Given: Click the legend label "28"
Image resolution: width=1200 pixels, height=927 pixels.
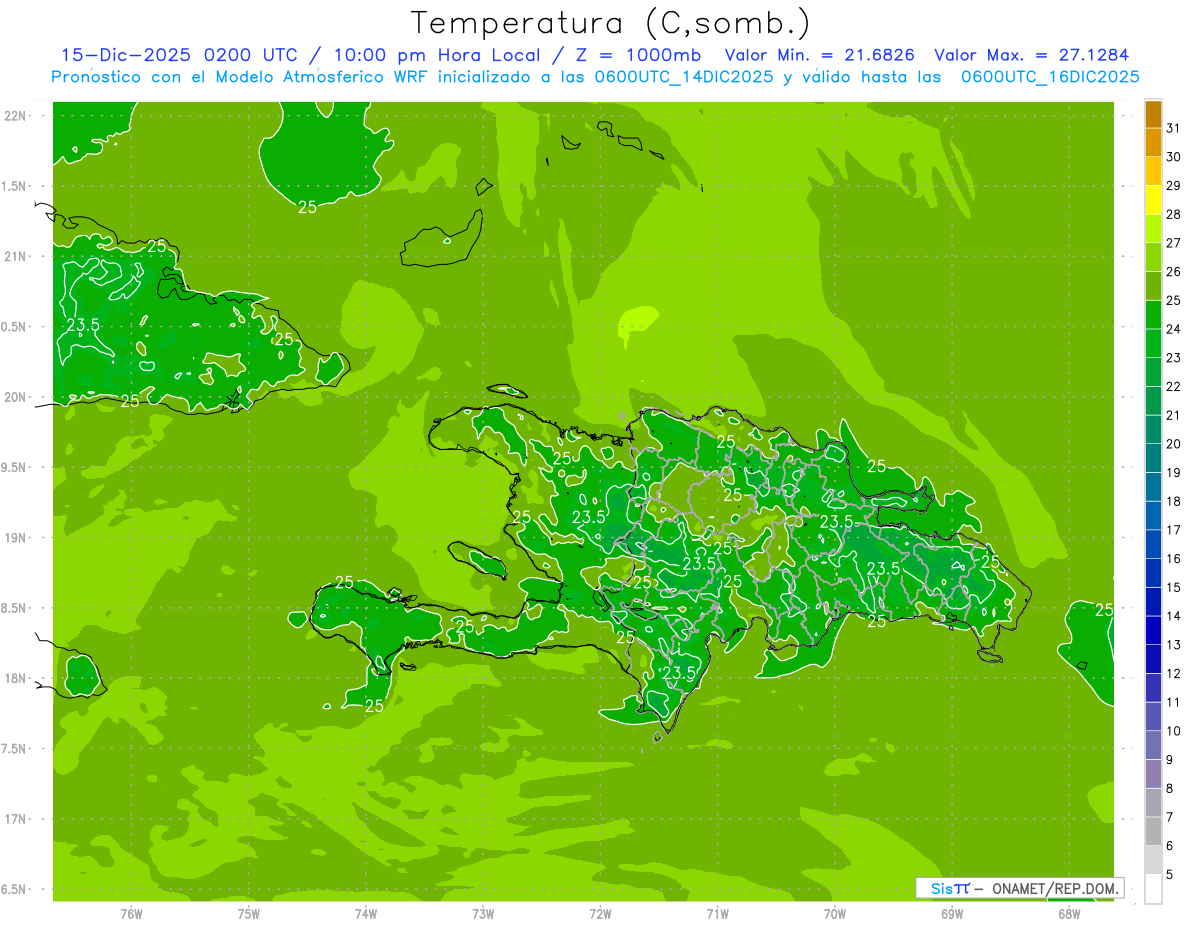Looking at the screenshot, I should 1173,214.
